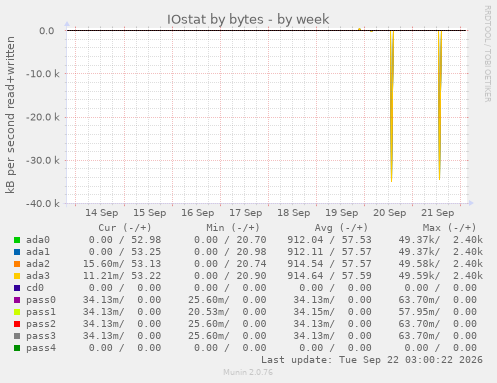Click the yellow spike on 21 Sep
The height and width of the screenshot is (383, 497).
click(x=440, y=105)
